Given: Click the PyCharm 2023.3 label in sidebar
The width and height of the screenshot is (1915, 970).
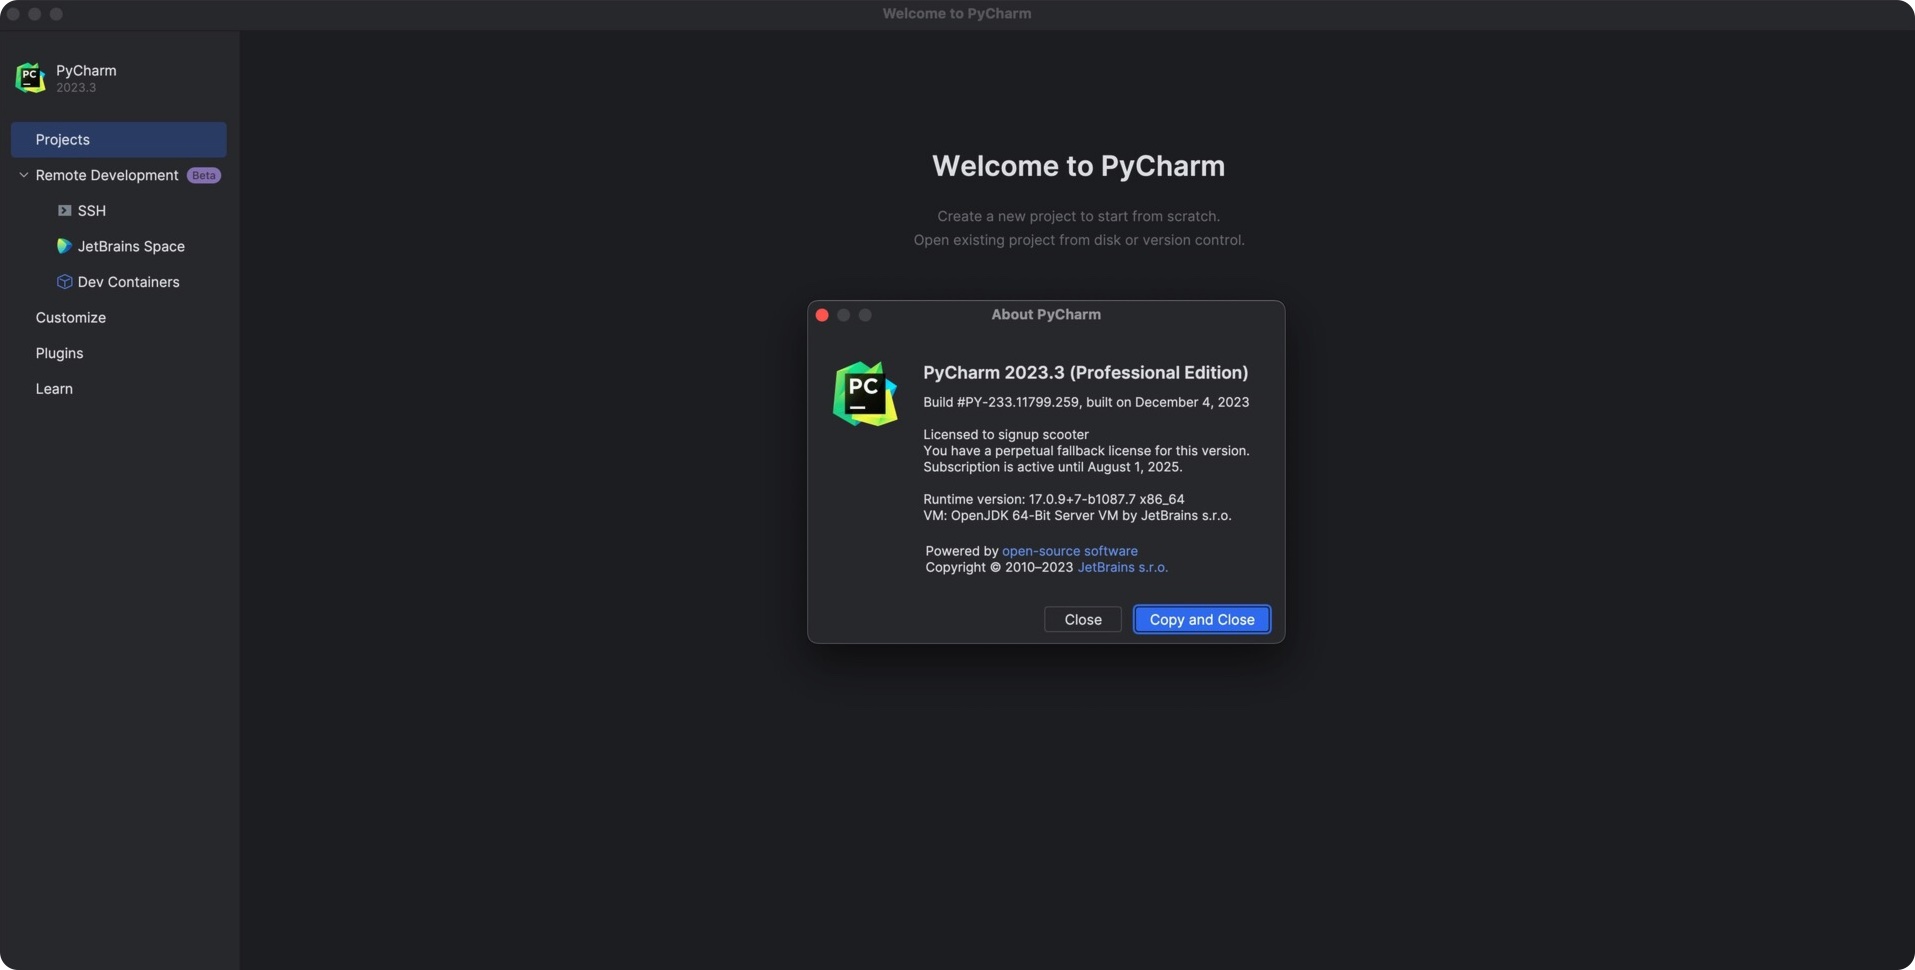Looking at the screenshot, I should pos(86,78).
